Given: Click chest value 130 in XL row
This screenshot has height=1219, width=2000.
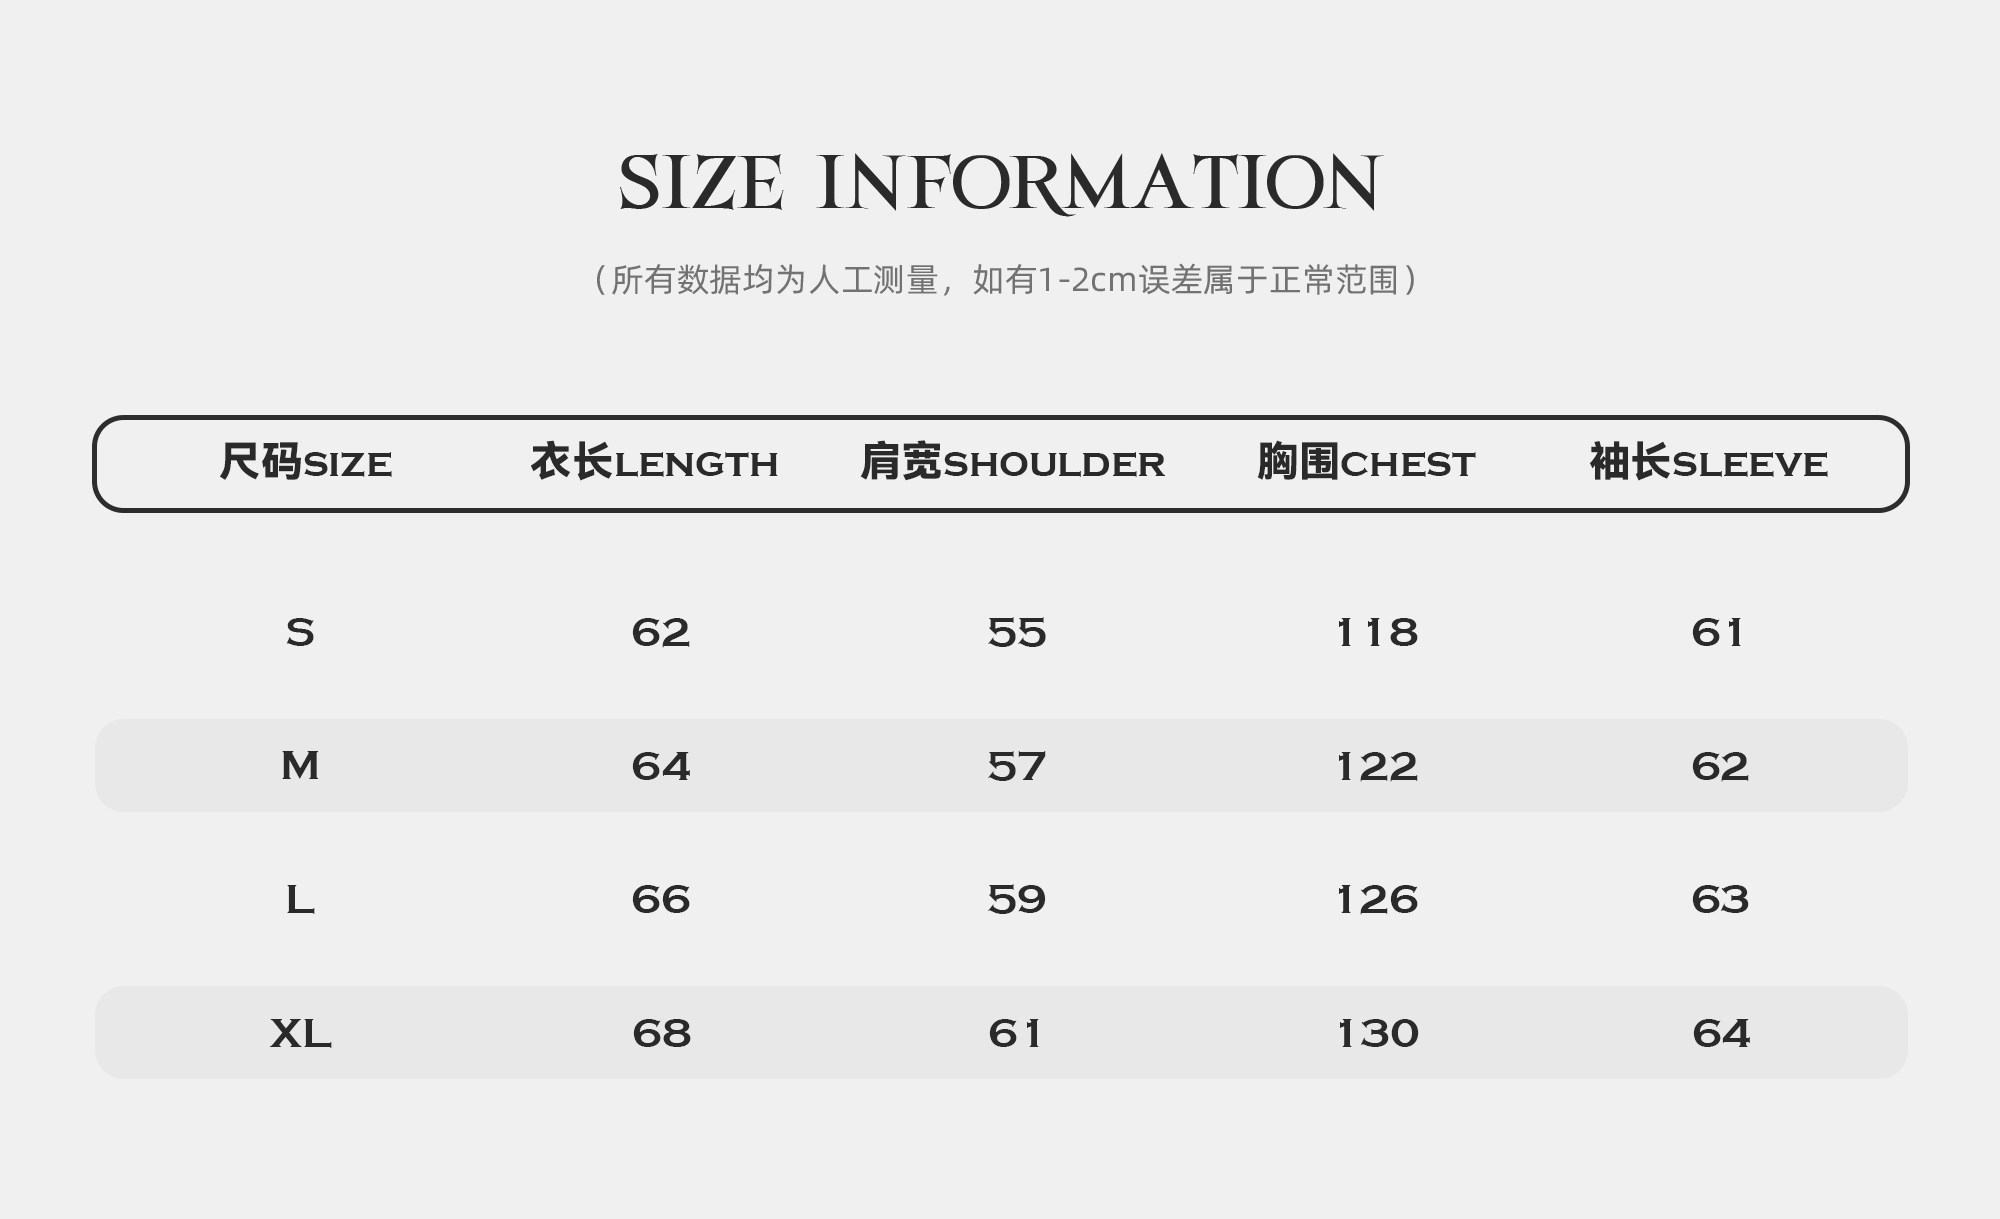Looking at the screenshot, I should (x=1378, y=1034).
